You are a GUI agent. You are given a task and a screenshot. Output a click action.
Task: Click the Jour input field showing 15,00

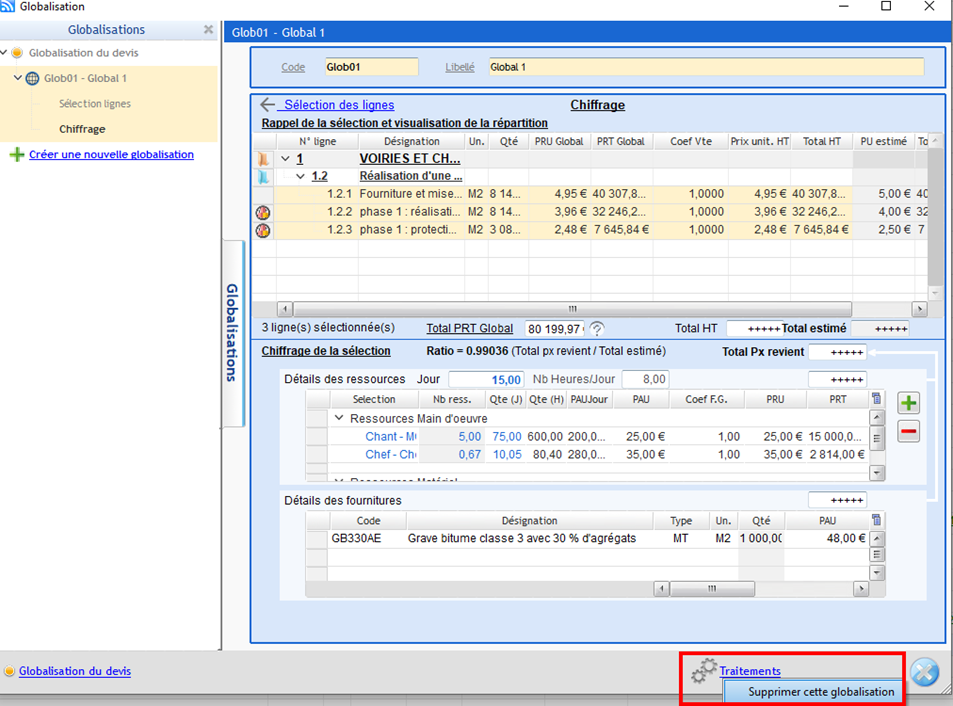point(486,380)
